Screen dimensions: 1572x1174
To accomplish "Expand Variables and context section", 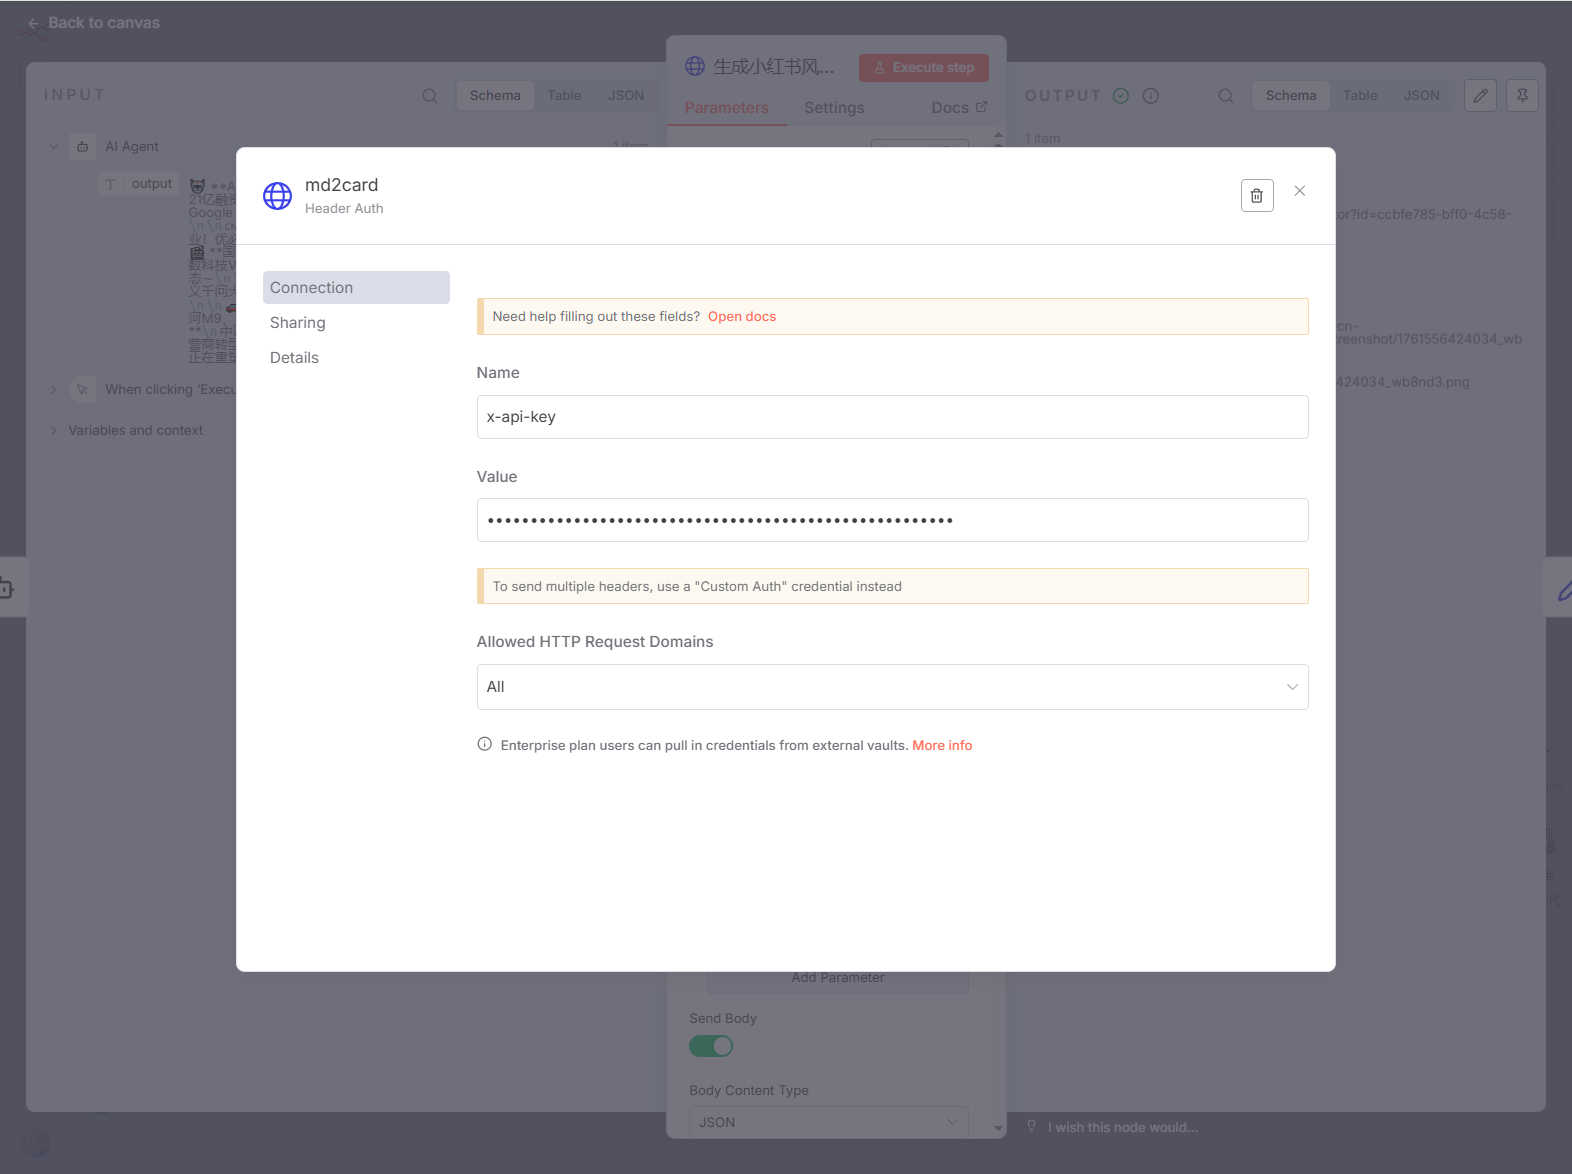I will pyautogui.click(x=54, y=431).
